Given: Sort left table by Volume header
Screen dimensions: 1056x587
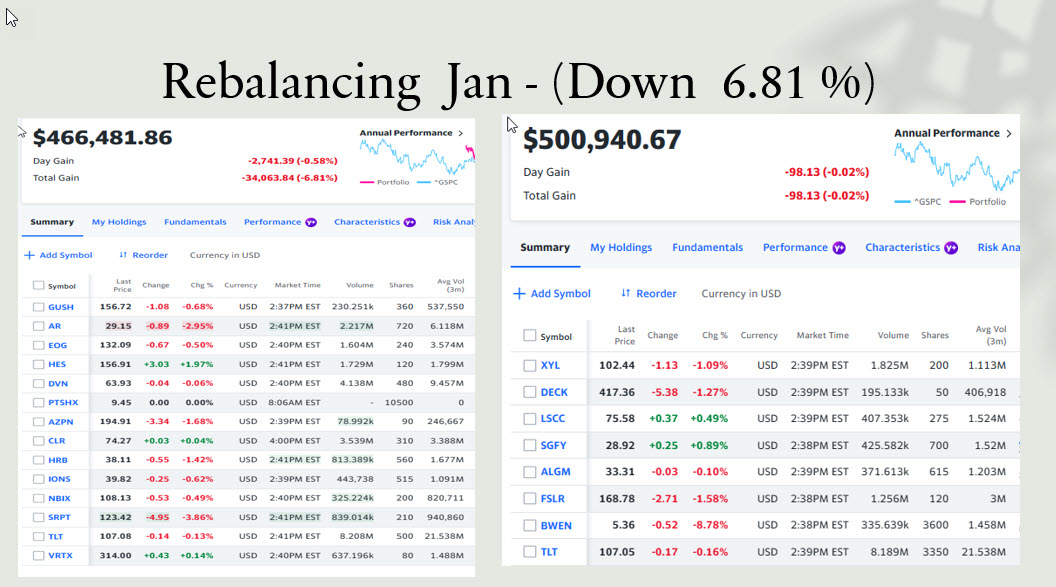Looking at the screenshot, I should (360, 285).
